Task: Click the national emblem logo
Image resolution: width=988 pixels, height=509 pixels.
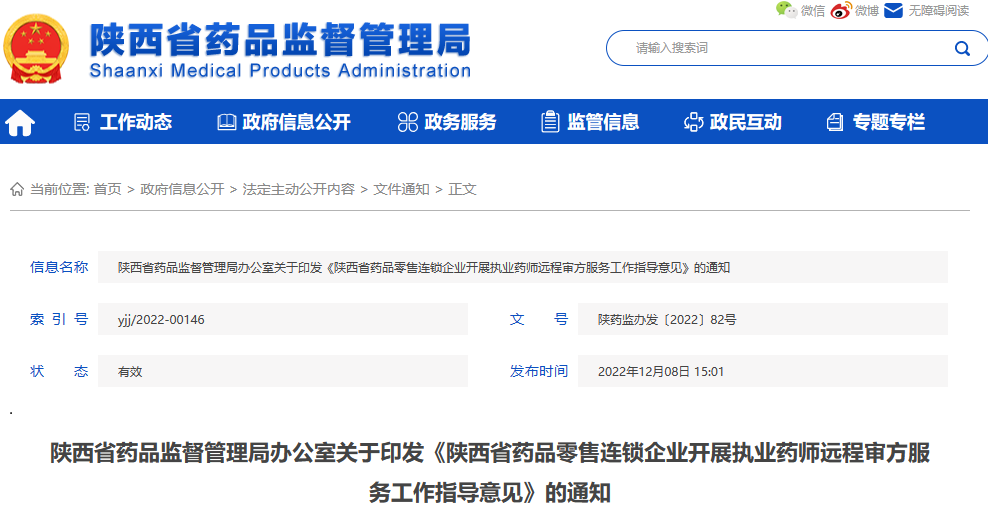Action: coord(37,47)
